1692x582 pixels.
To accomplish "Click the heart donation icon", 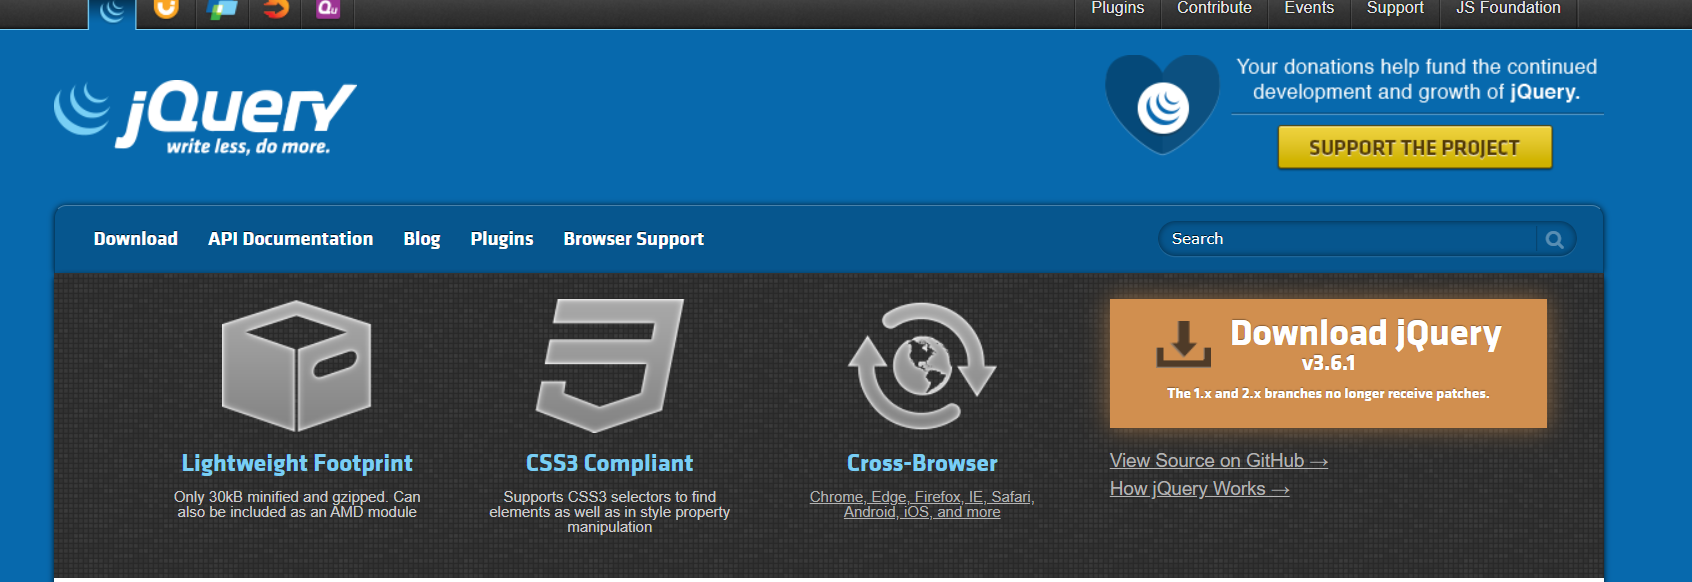I will [x=1163, y=104].
